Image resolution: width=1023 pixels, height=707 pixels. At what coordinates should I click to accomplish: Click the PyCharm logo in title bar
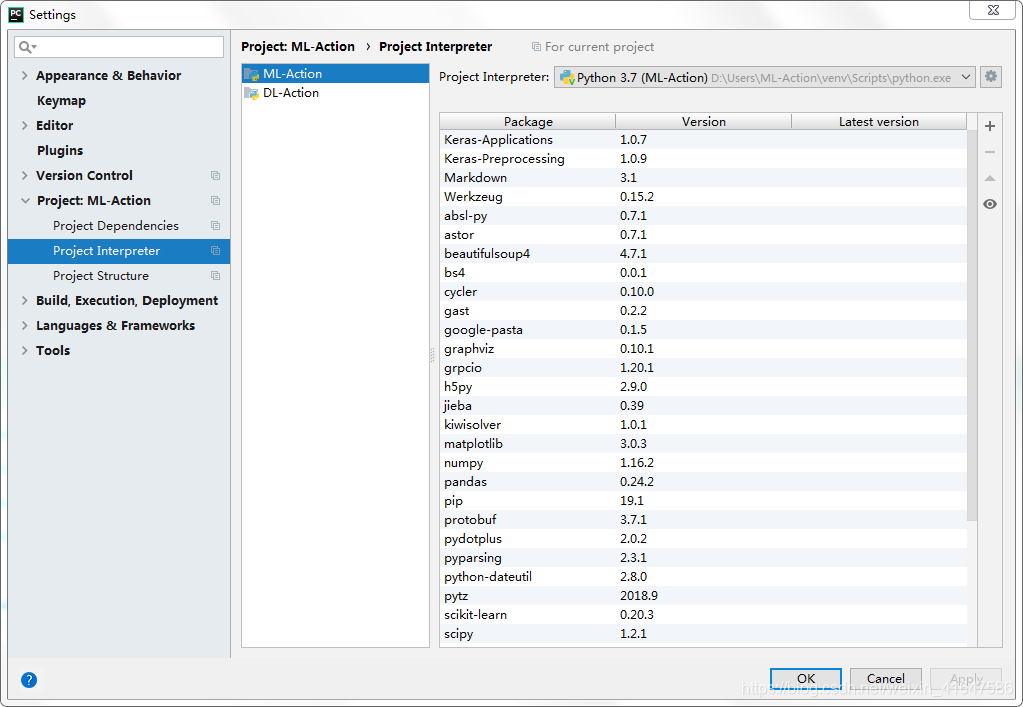(16, 14)
